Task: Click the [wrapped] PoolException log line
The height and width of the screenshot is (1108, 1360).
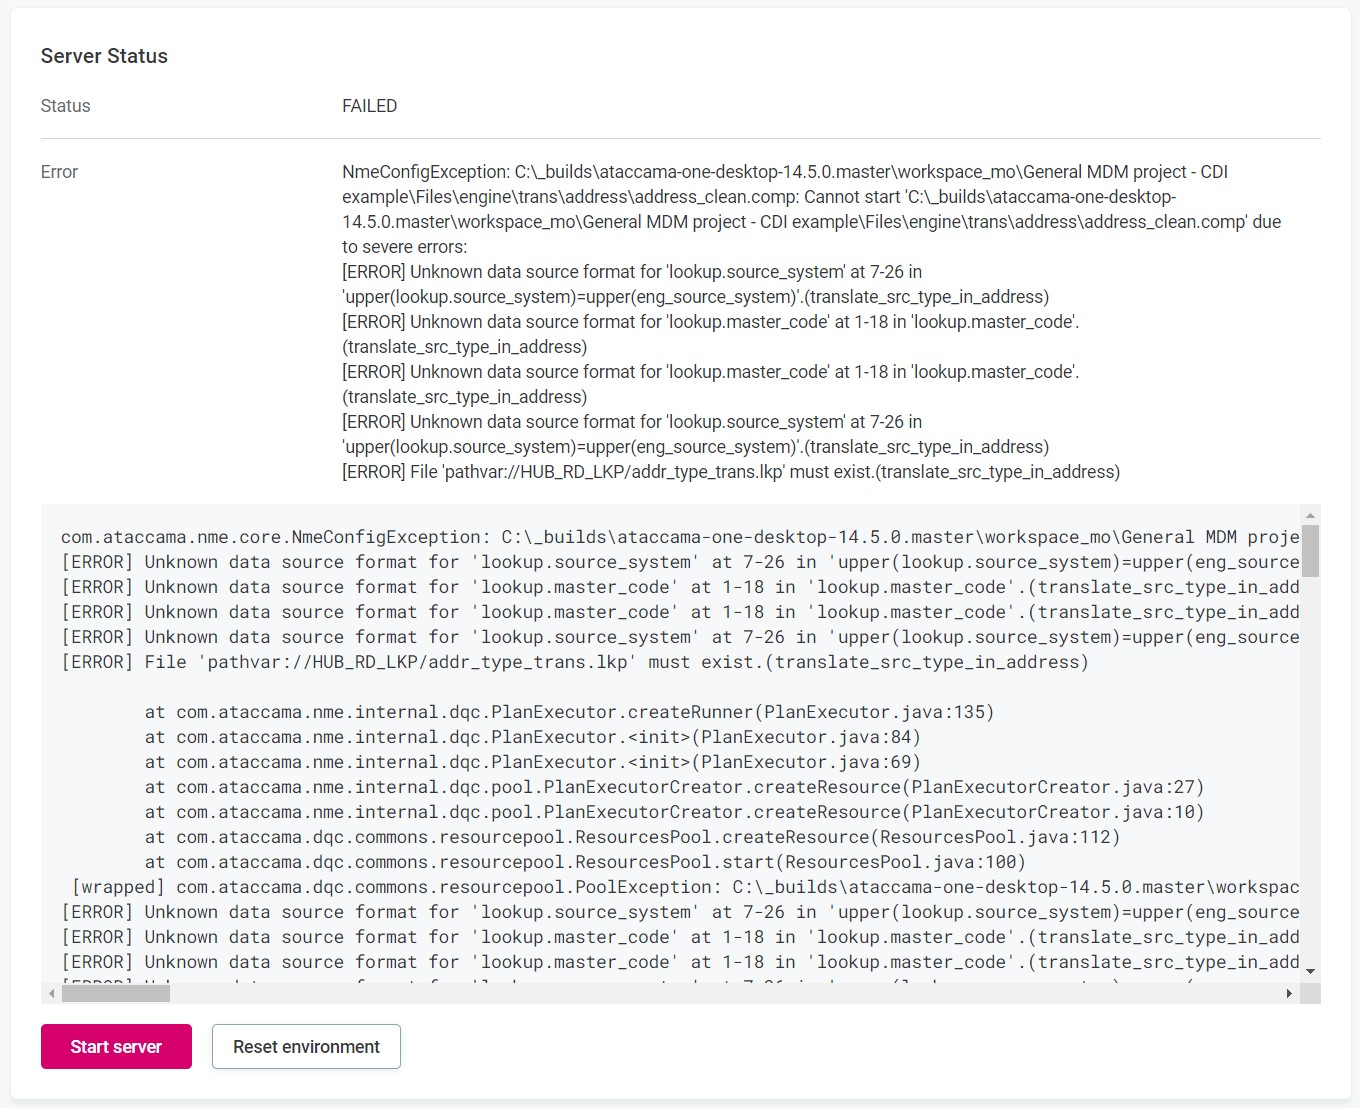Action: tap(685, 887)
